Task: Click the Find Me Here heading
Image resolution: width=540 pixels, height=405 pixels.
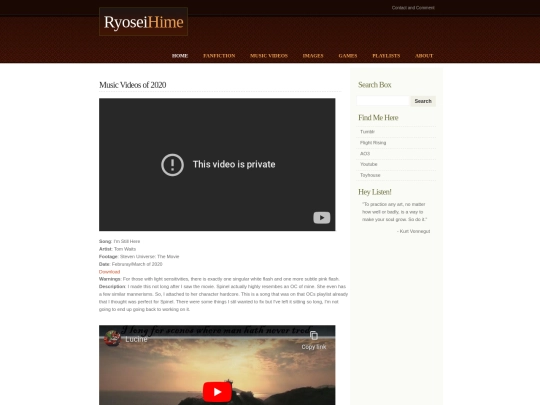Action: (378, 118)
